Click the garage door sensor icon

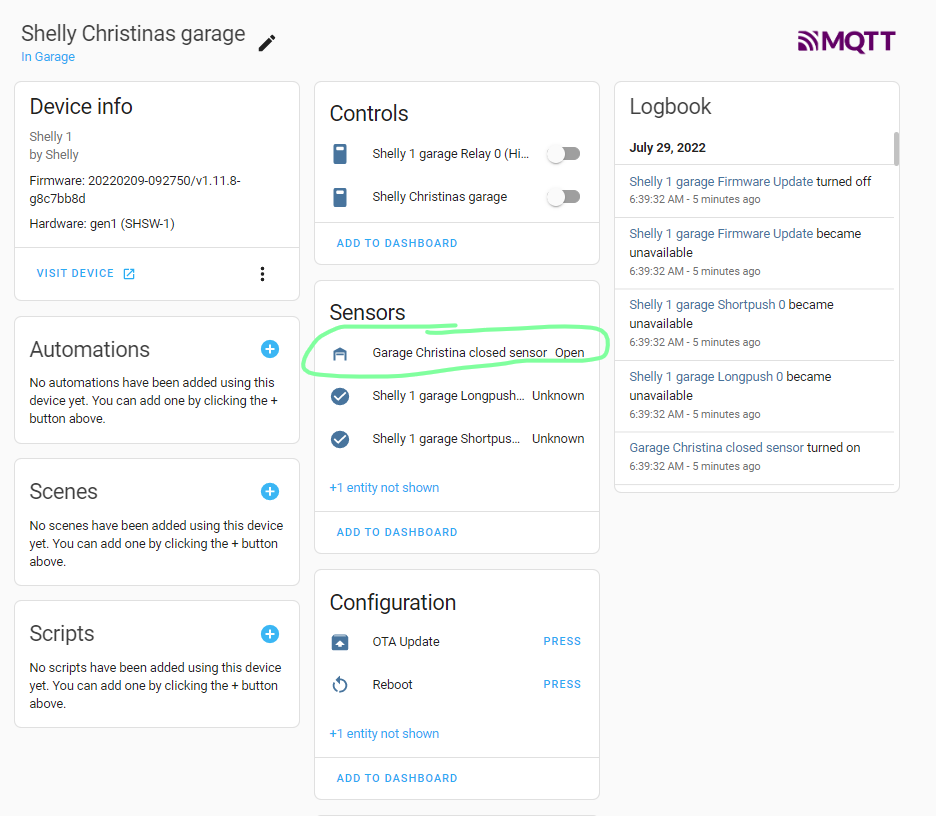coord(340,353)
